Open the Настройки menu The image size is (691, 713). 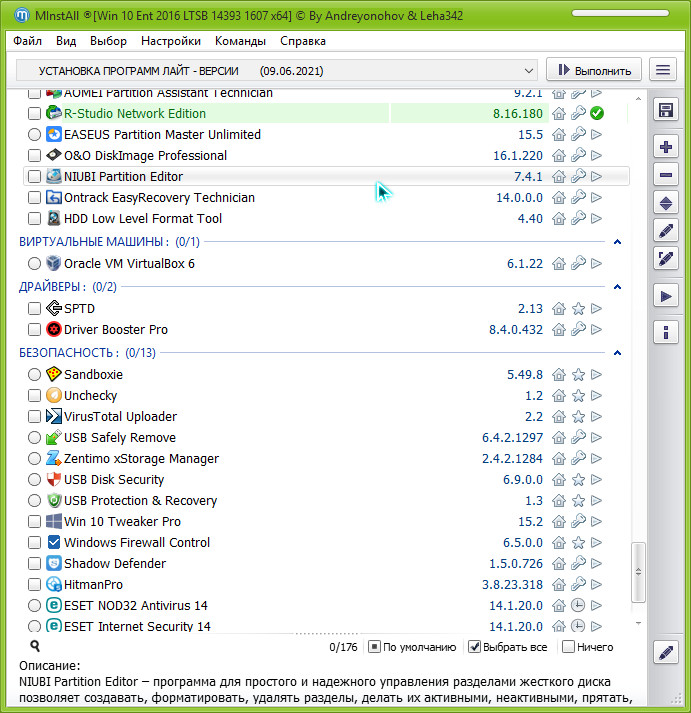click(171, 41)
